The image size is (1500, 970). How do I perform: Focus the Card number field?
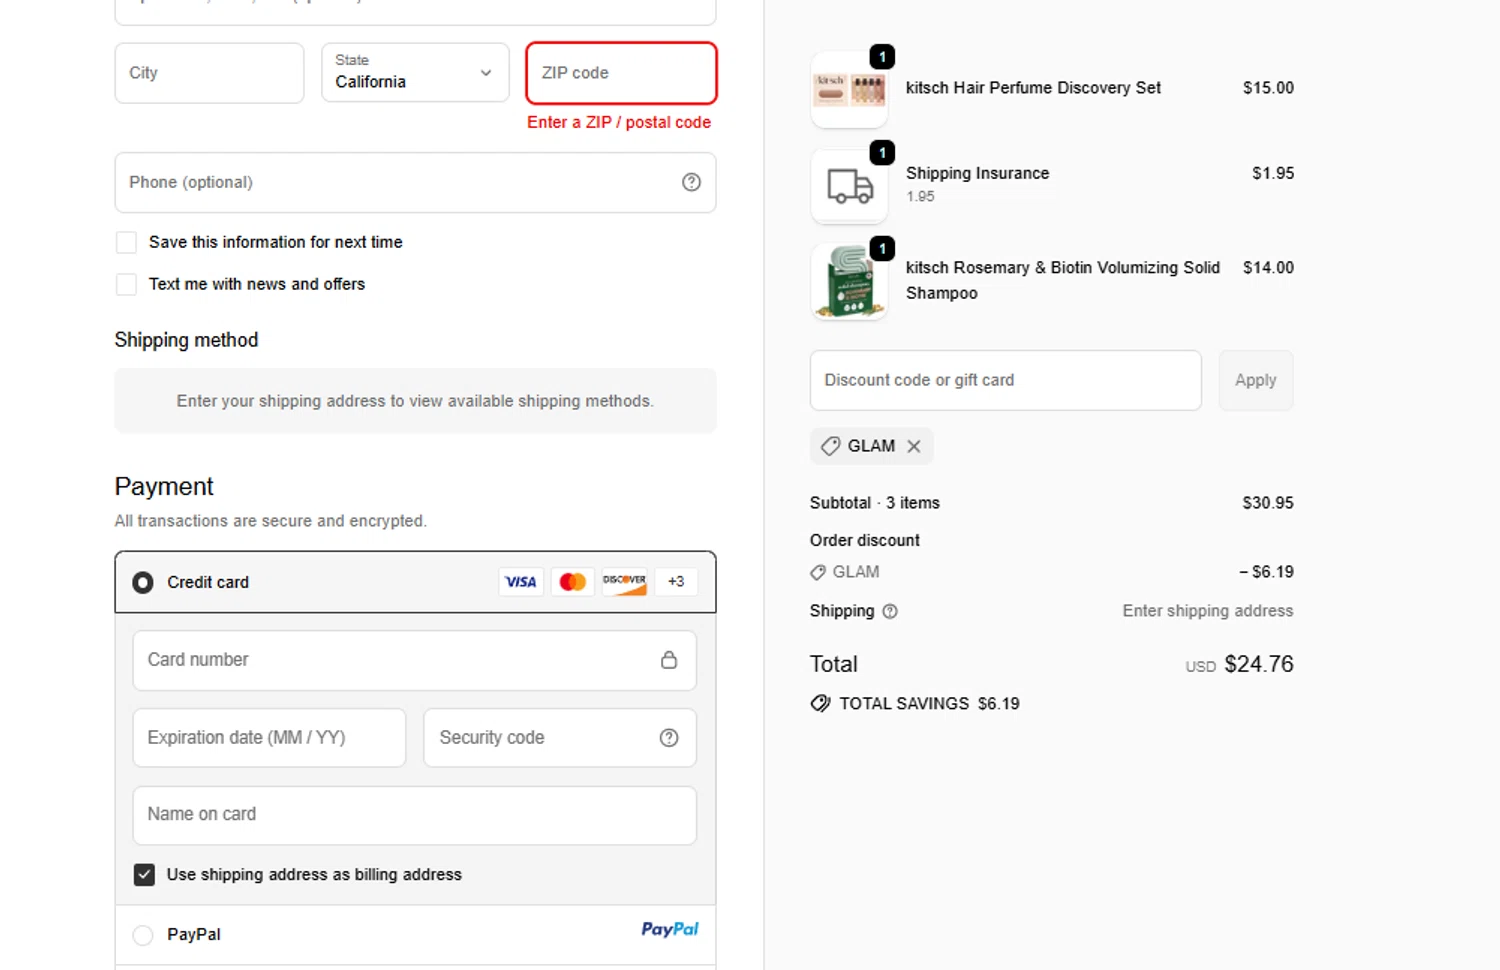414,660
